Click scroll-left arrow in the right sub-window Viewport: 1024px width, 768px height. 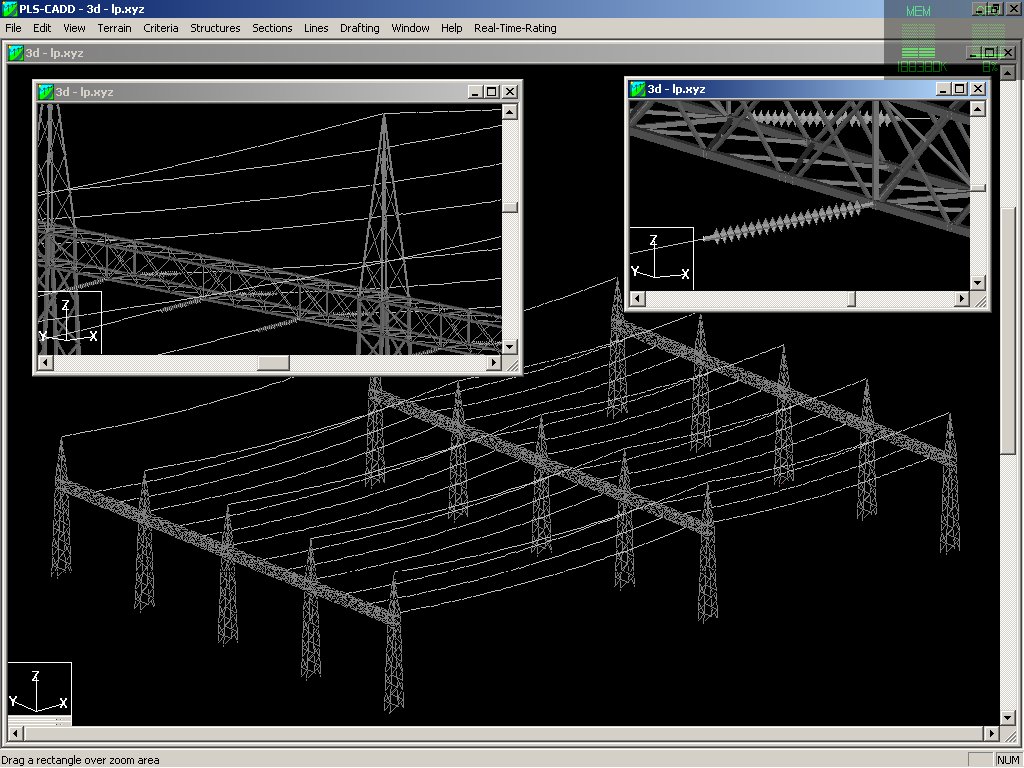pyautogui.click(x=637, y=298)
